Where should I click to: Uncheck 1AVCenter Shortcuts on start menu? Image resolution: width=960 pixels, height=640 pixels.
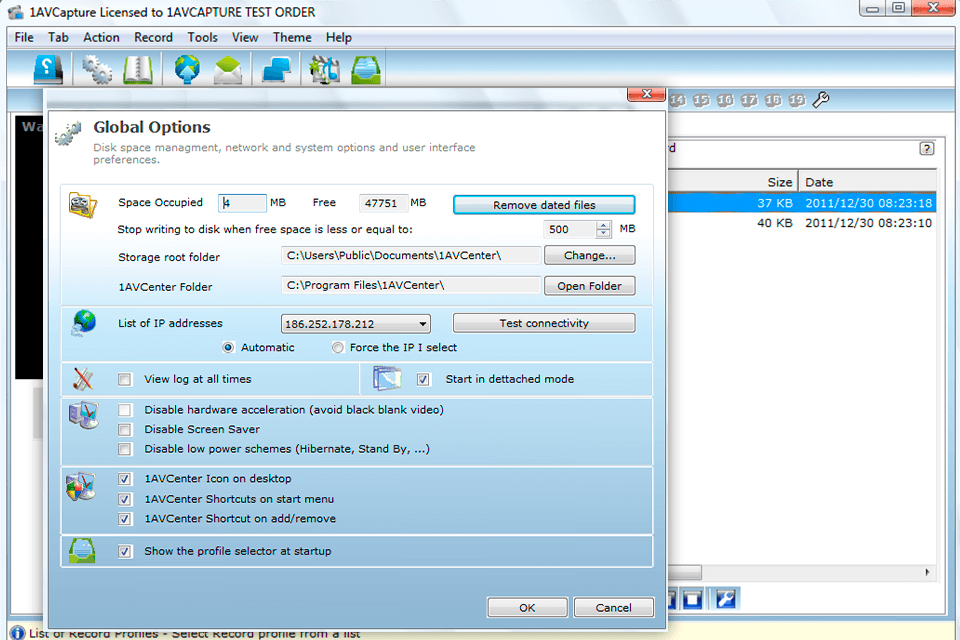[125, 499]
